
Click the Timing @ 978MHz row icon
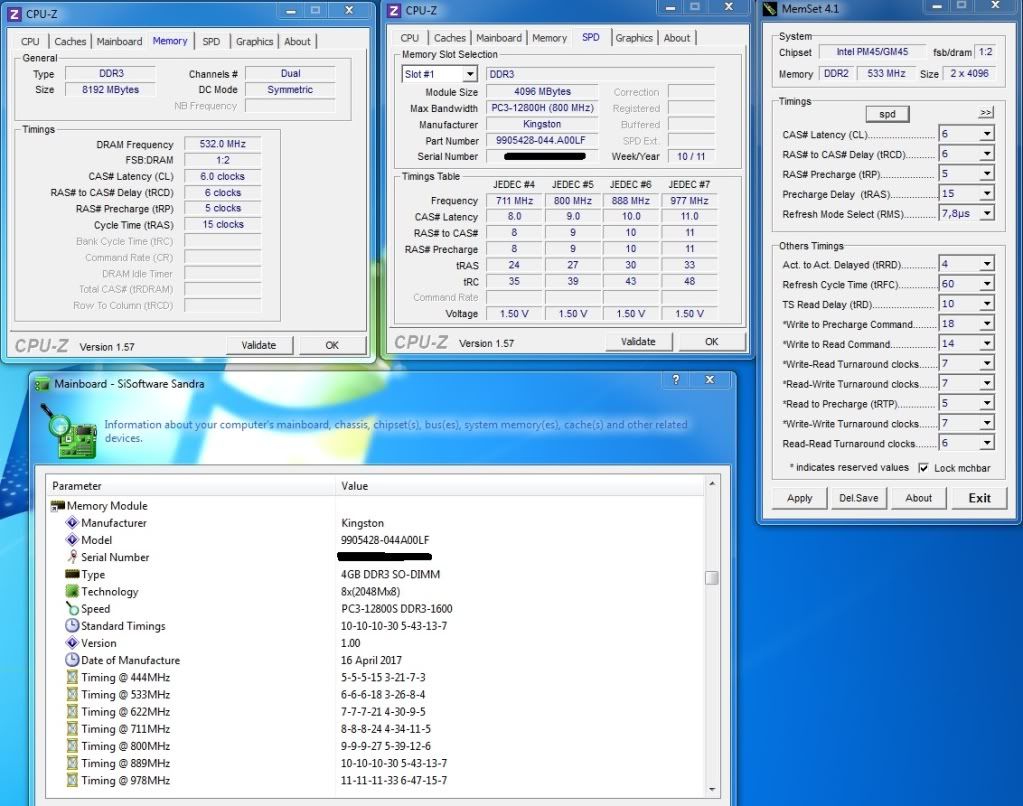72,780
